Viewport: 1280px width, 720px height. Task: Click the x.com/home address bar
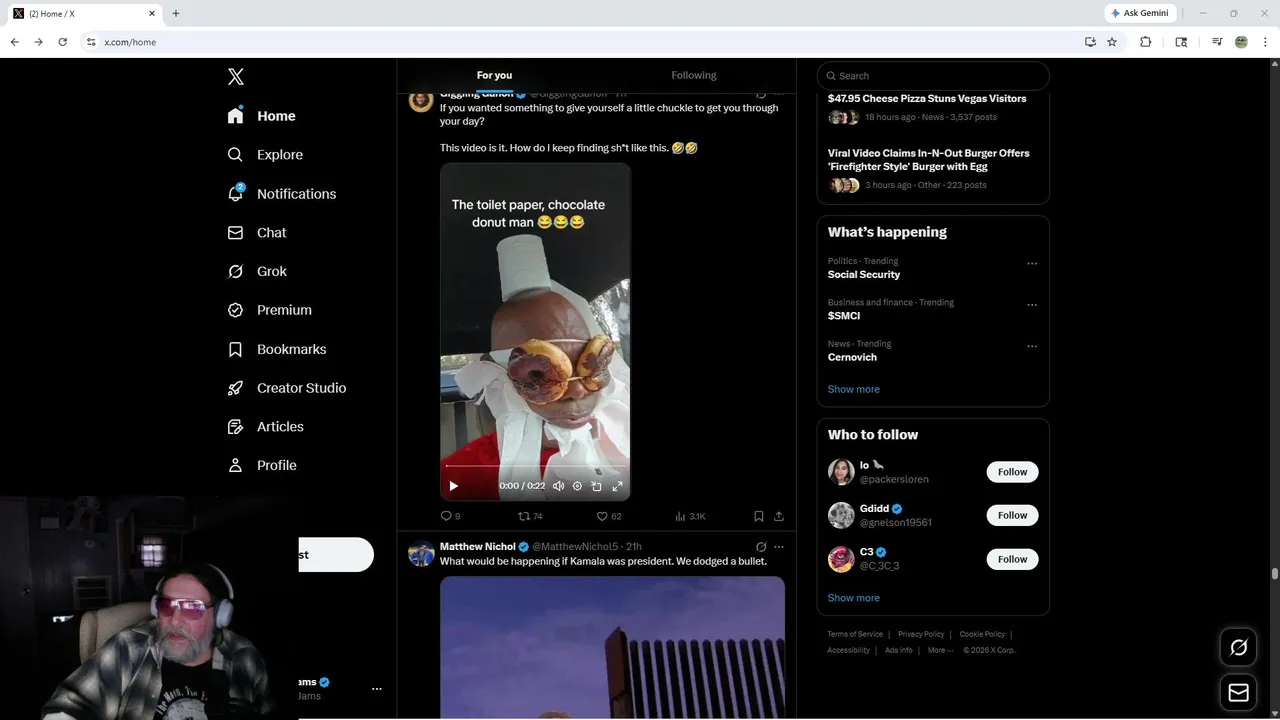[580, 42]
